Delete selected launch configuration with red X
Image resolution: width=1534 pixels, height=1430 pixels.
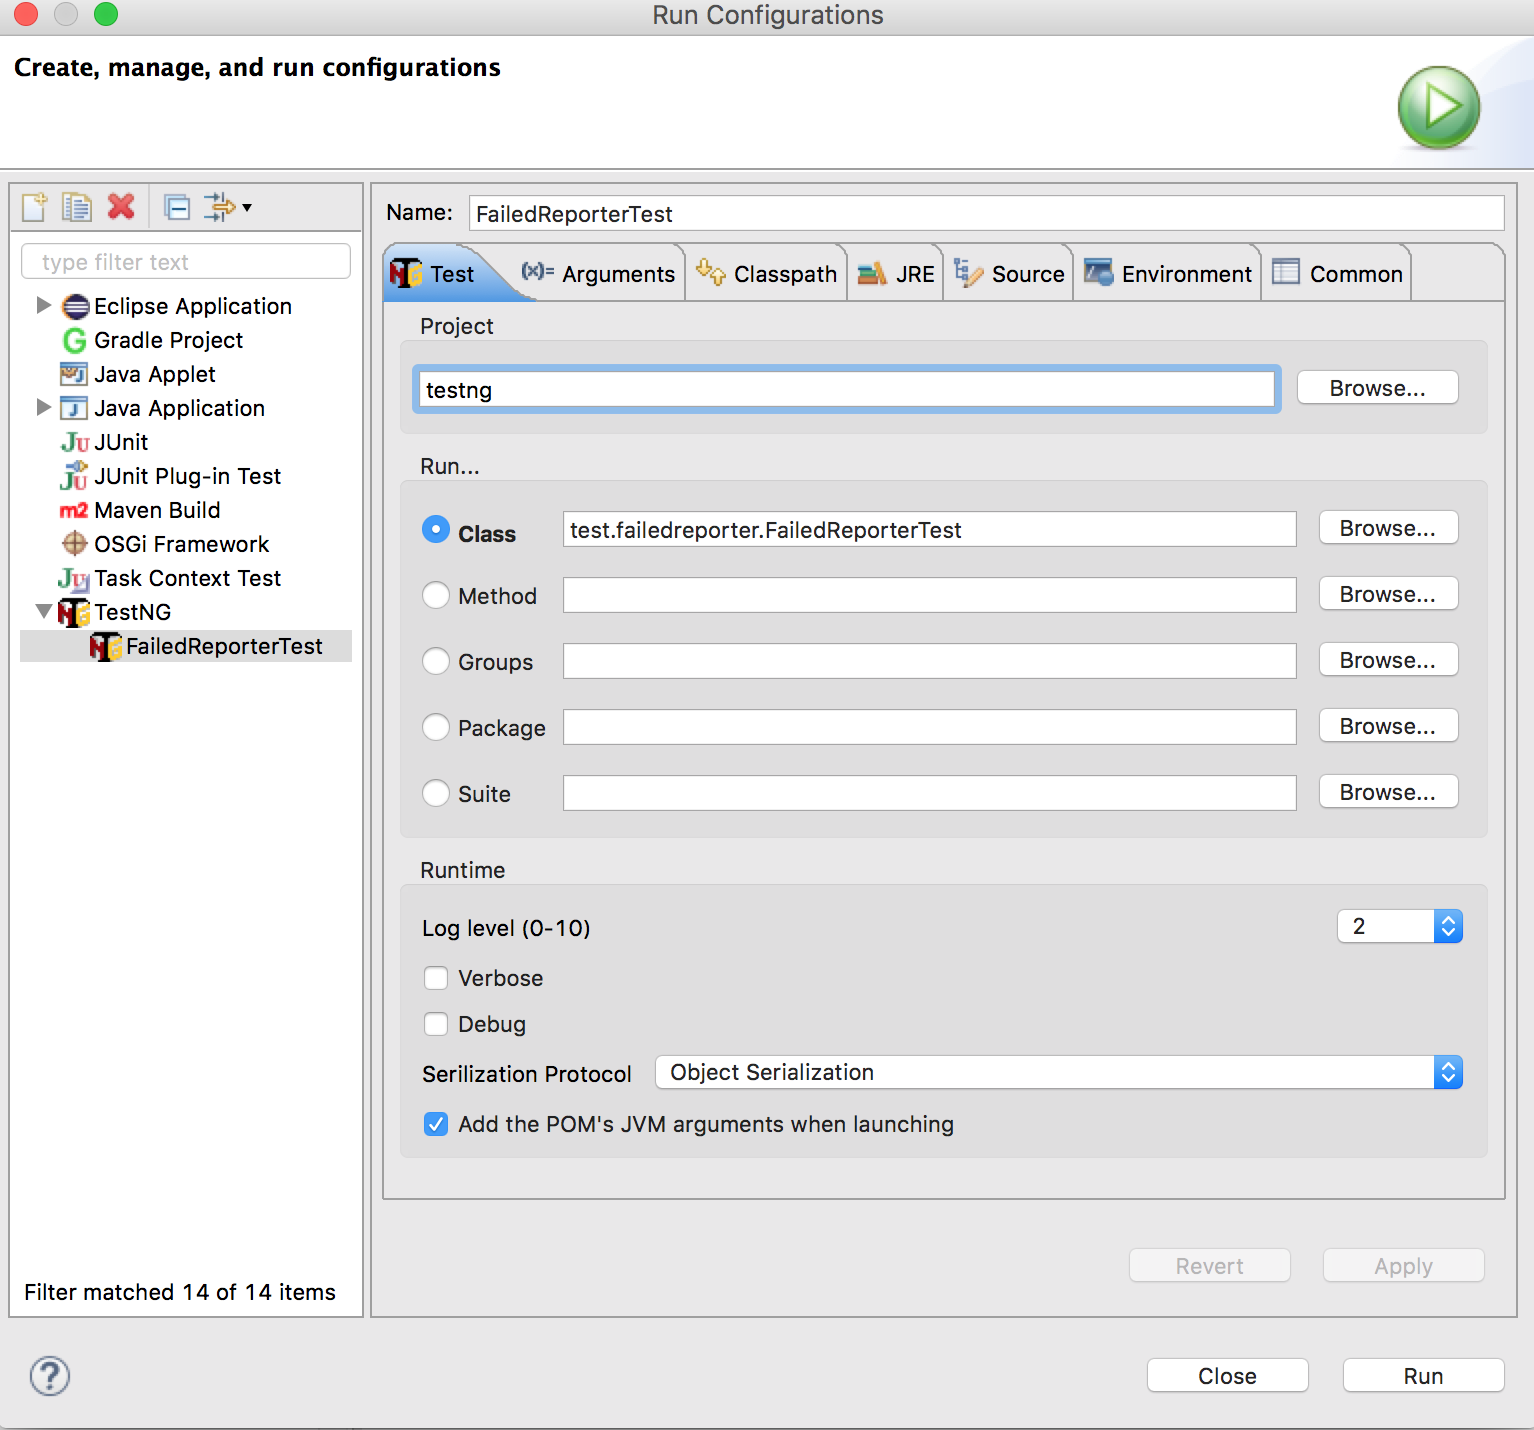click(121, 207)
